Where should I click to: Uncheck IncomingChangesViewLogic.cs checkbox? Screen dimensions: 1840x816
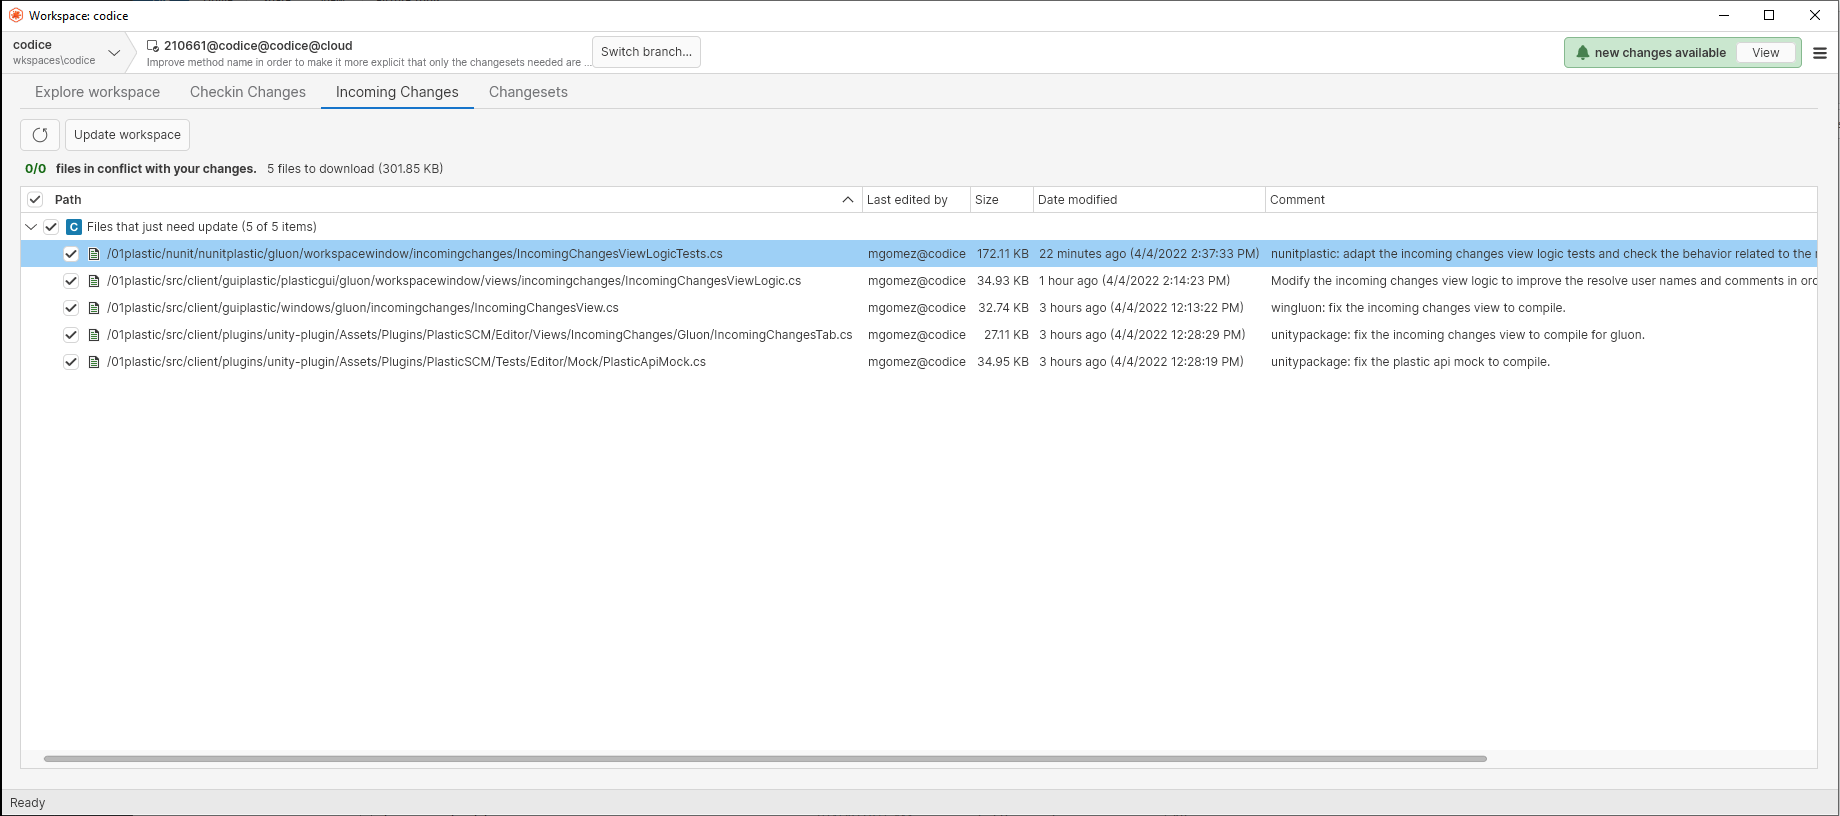[71, 281]
